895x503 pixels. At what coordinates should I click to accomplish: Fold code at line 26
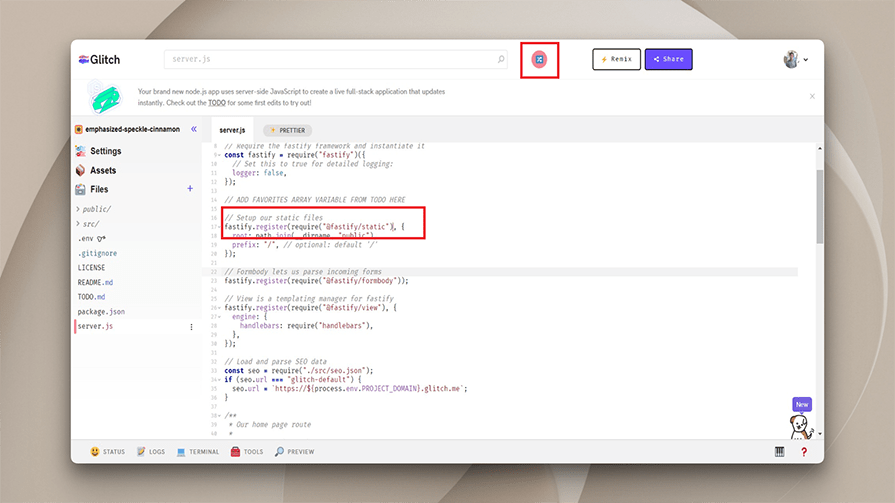220,308
